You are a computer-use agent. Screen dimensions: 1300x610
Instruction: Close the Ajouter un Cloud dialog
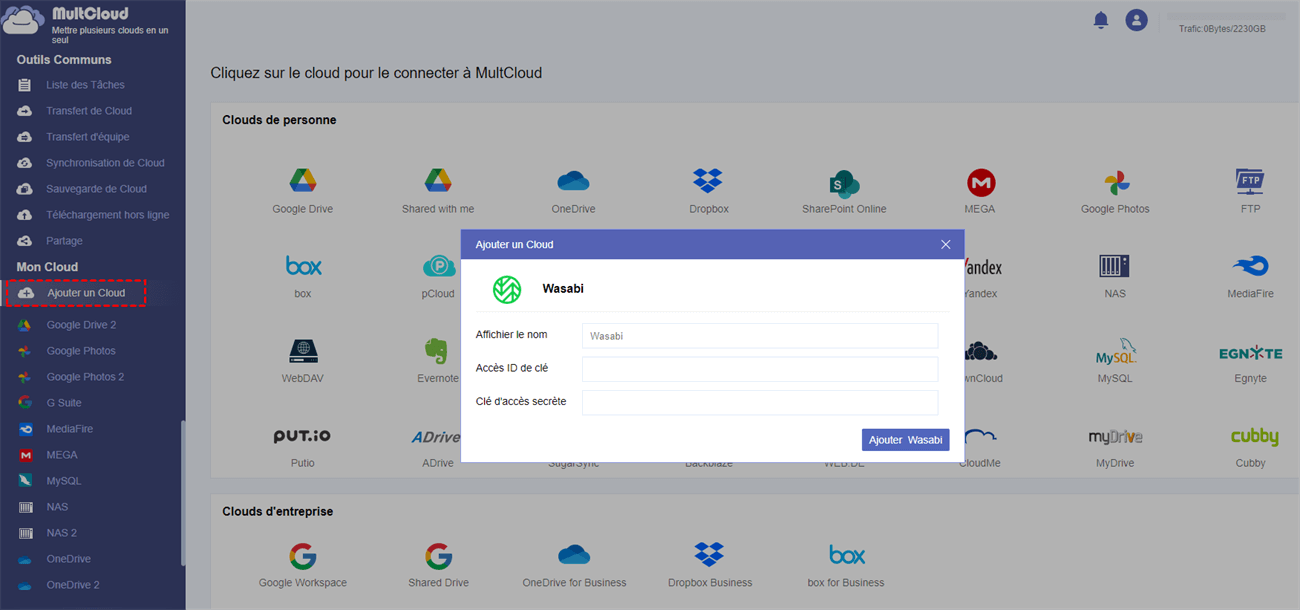pyautogui.click(x=946, y=244)
